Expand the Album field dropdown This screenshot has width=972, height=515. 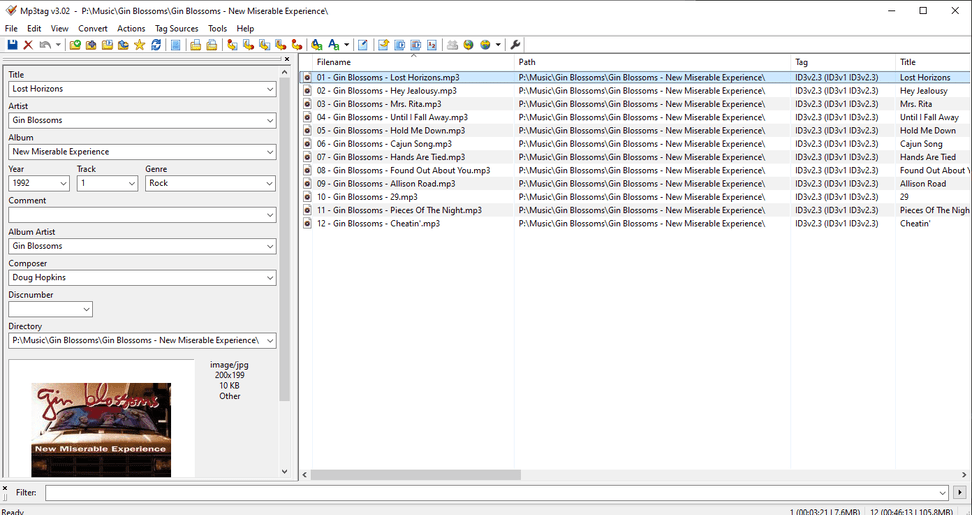[x=270, y=152]
